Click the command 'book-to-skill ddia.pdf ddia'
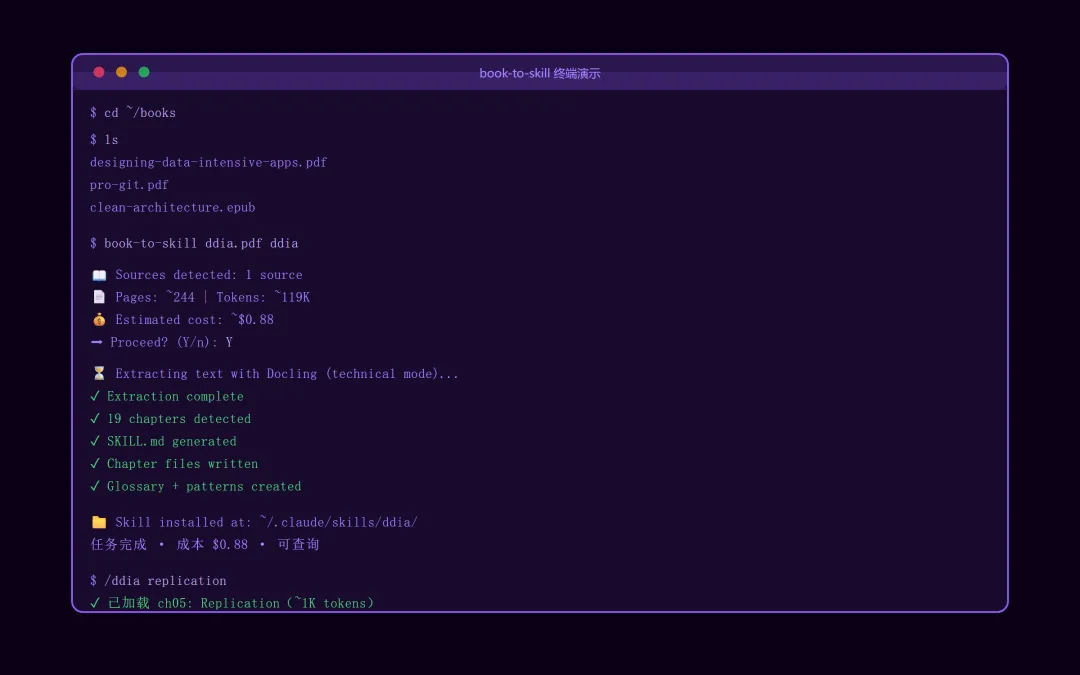 click(201, 243)
